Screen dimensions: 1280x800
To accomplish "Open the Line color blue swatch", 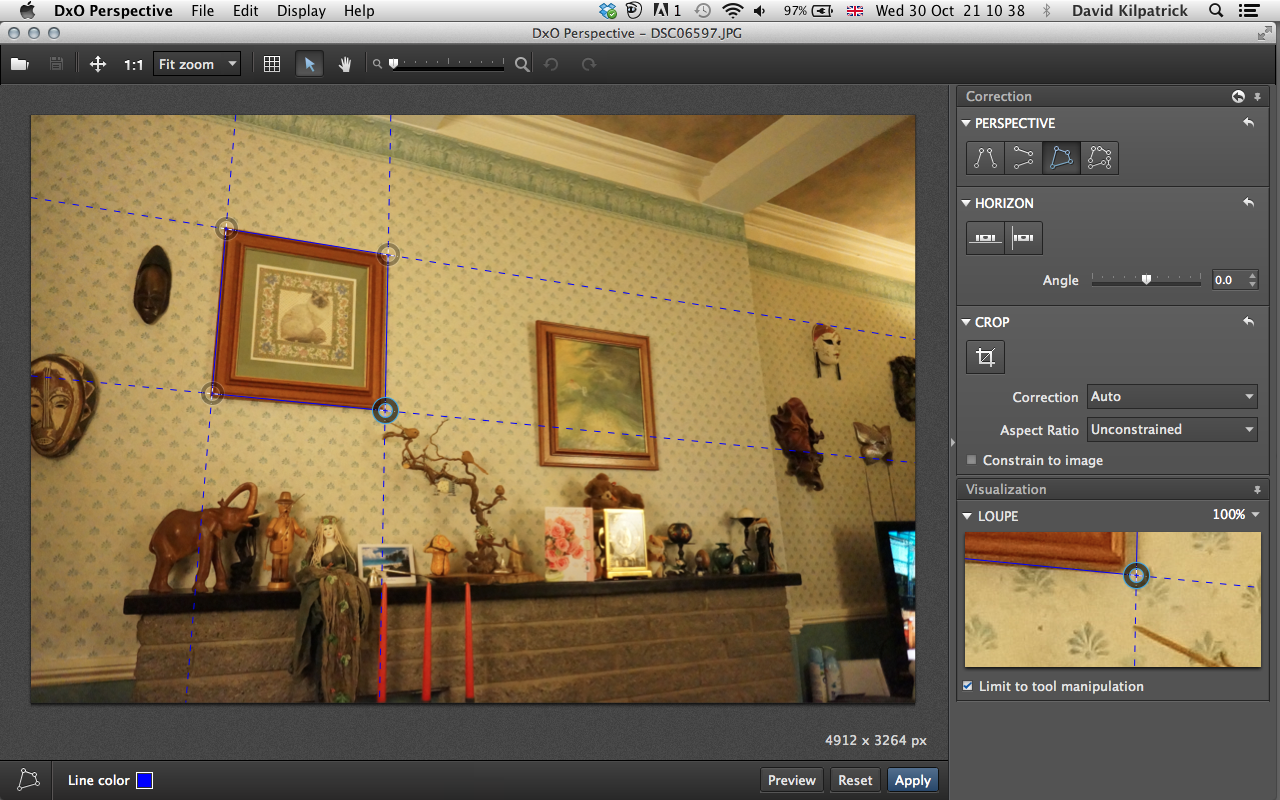I will 144,780.
